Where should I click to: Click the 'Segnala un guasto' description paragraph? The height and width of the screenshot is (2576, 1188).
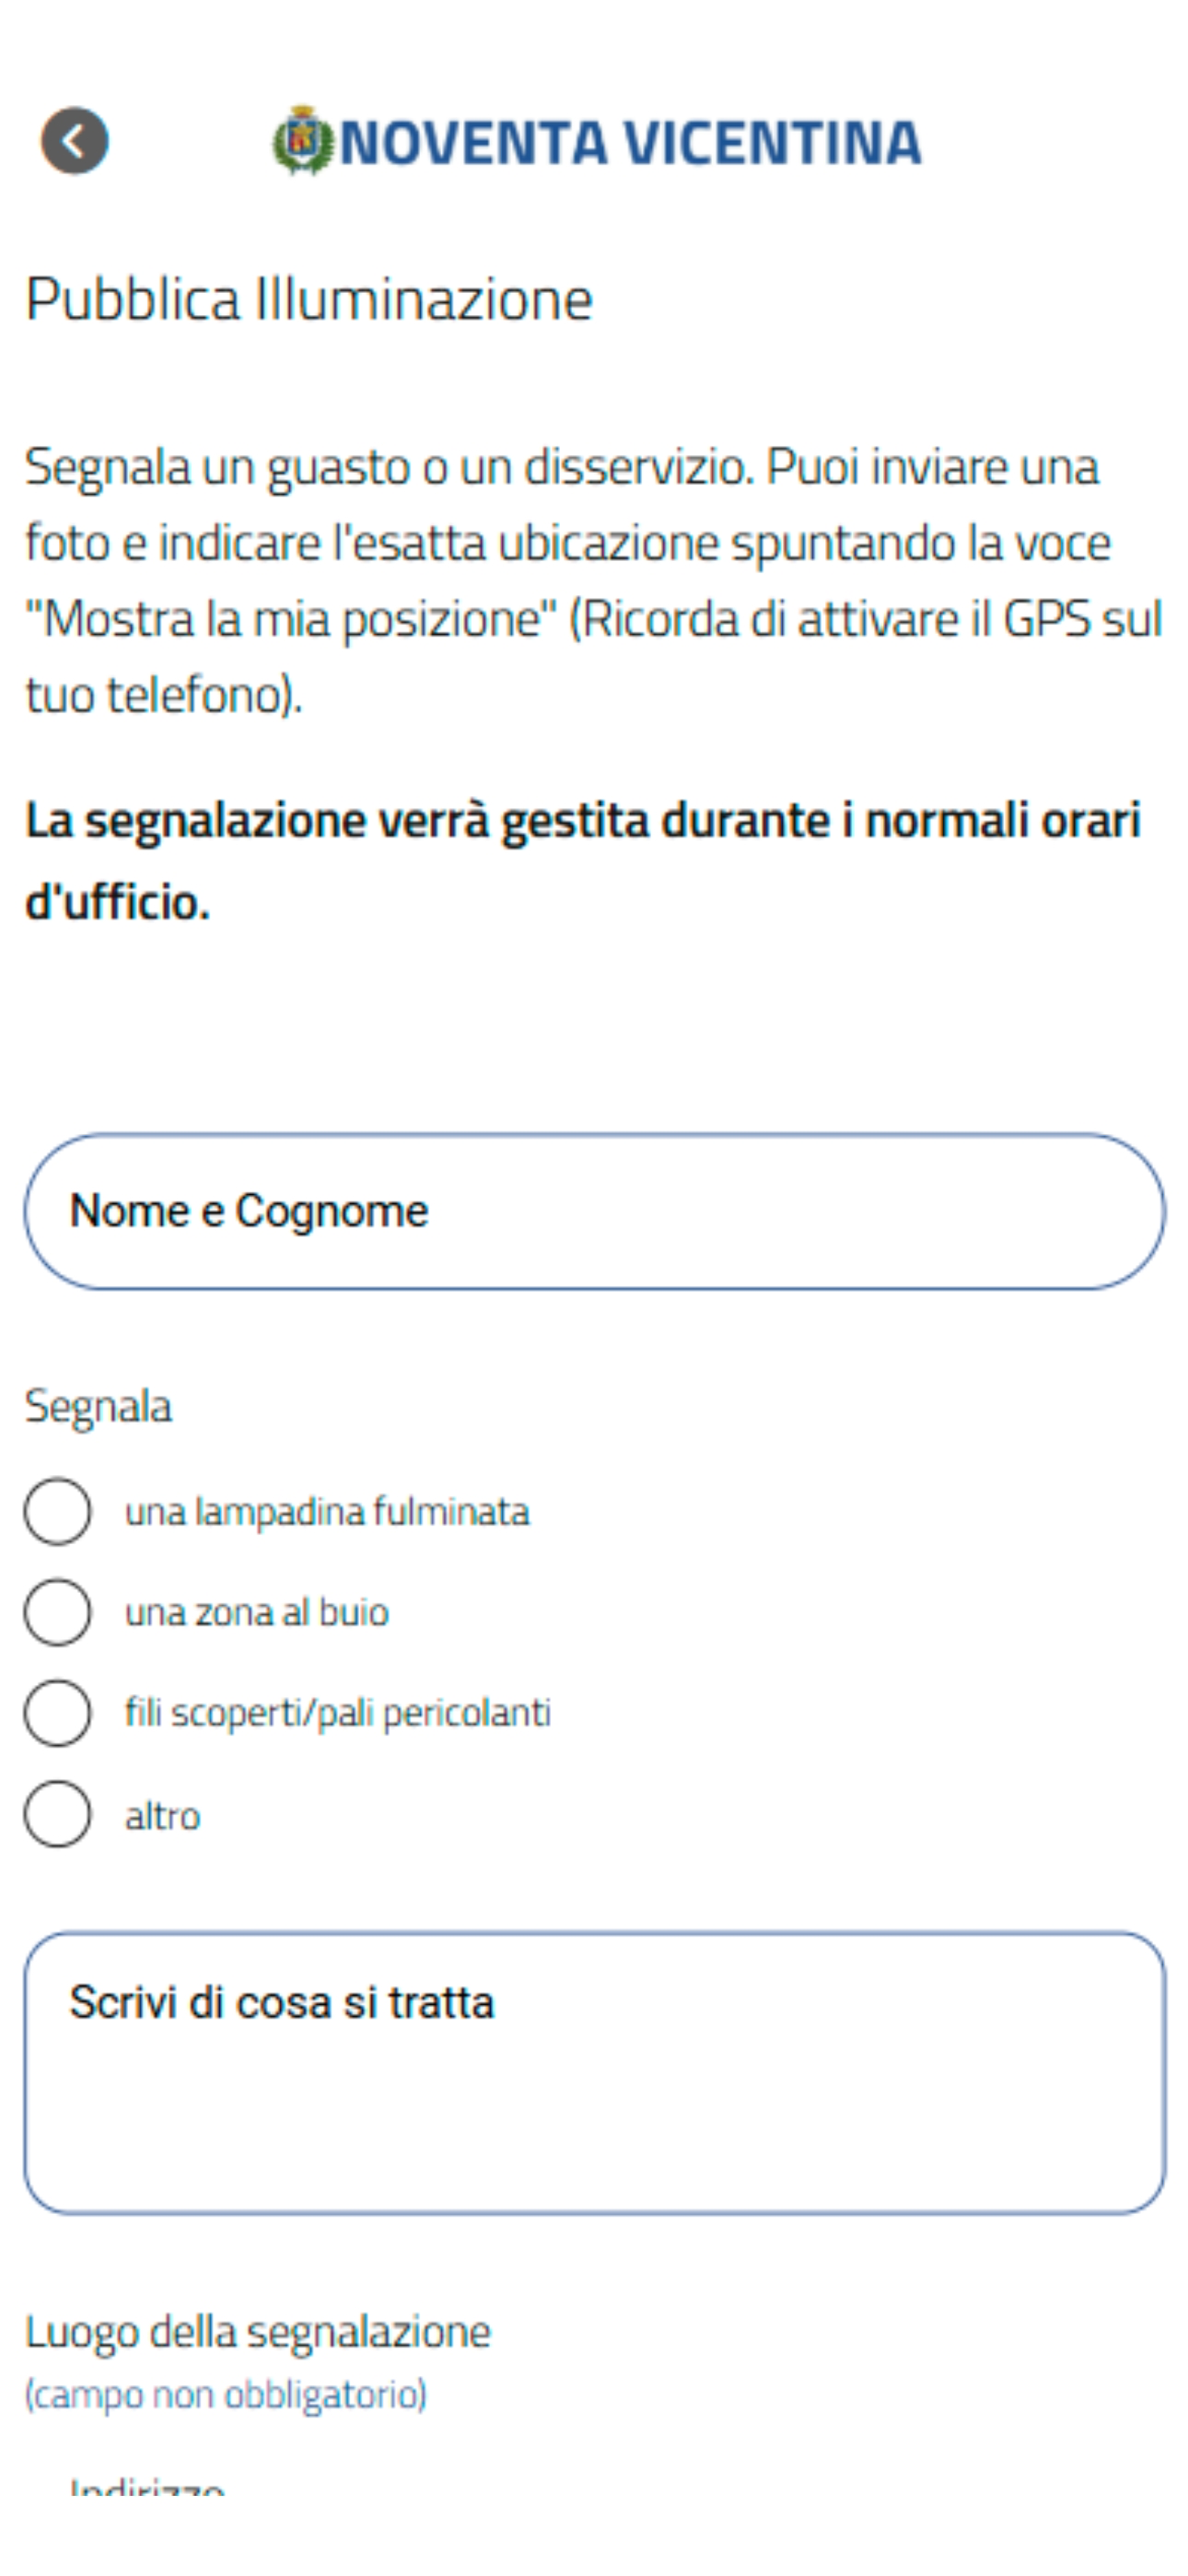(x=594, y=581)
